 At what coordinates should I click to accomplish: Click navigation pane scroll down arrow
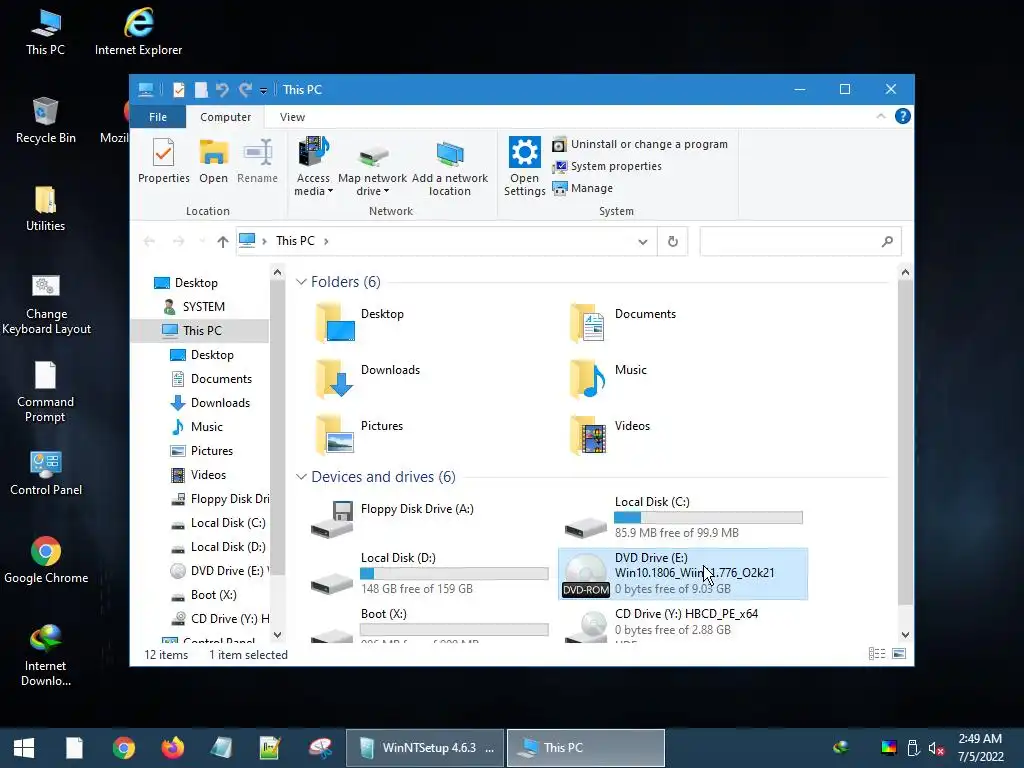point(278,634)
